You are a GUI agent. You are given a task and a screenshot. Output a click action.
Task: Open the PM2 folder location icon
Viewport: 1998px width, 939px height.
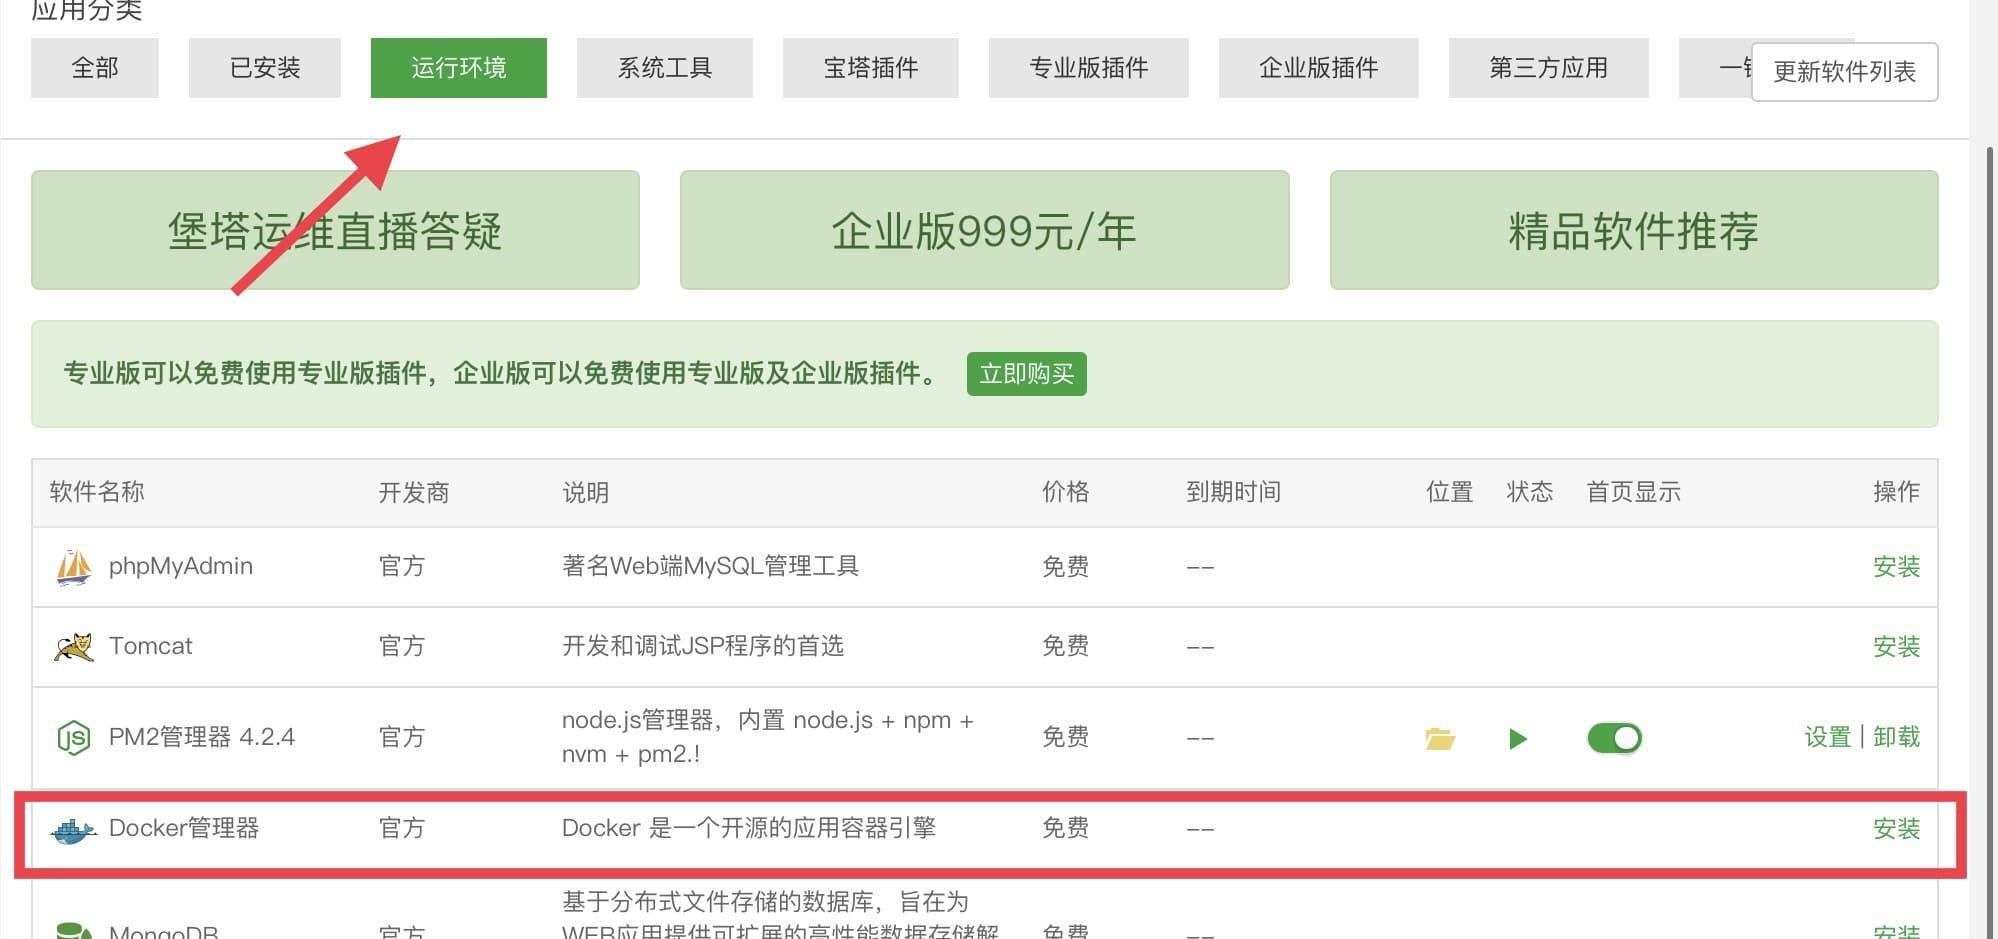pyautogui.click(x=1440, y=738)
